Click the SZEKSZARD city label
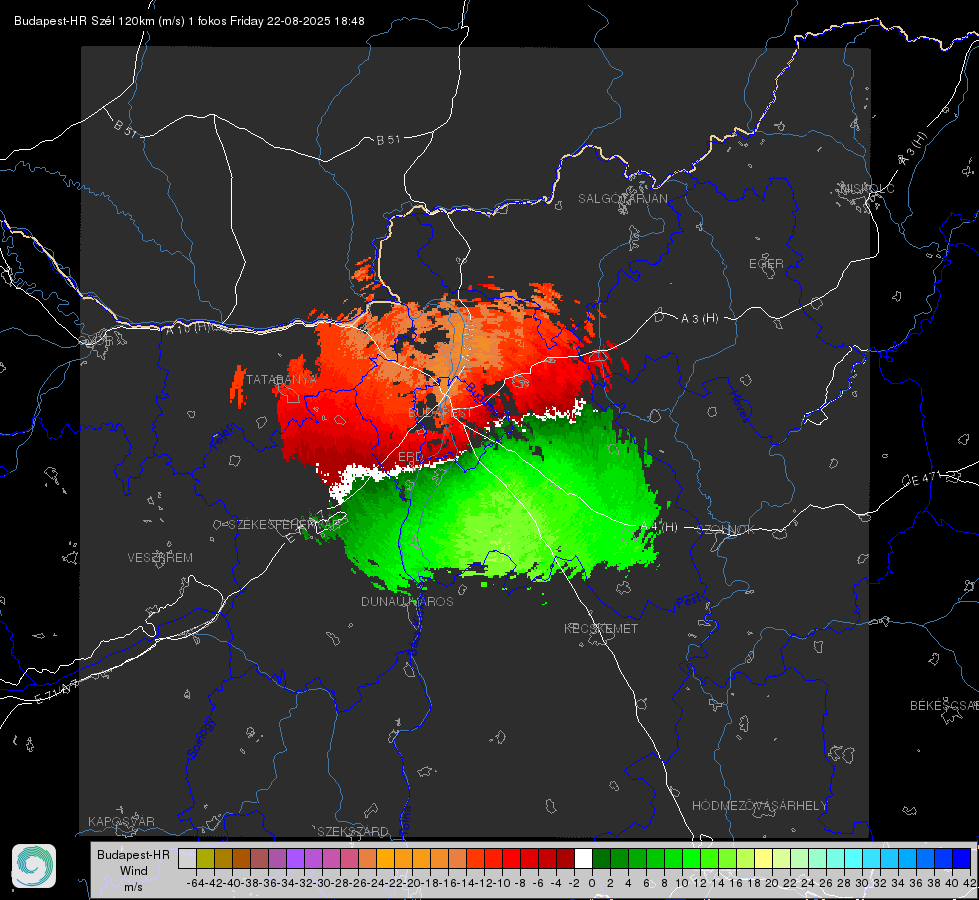This screenshot has height=900, width=979. (353, 831)
